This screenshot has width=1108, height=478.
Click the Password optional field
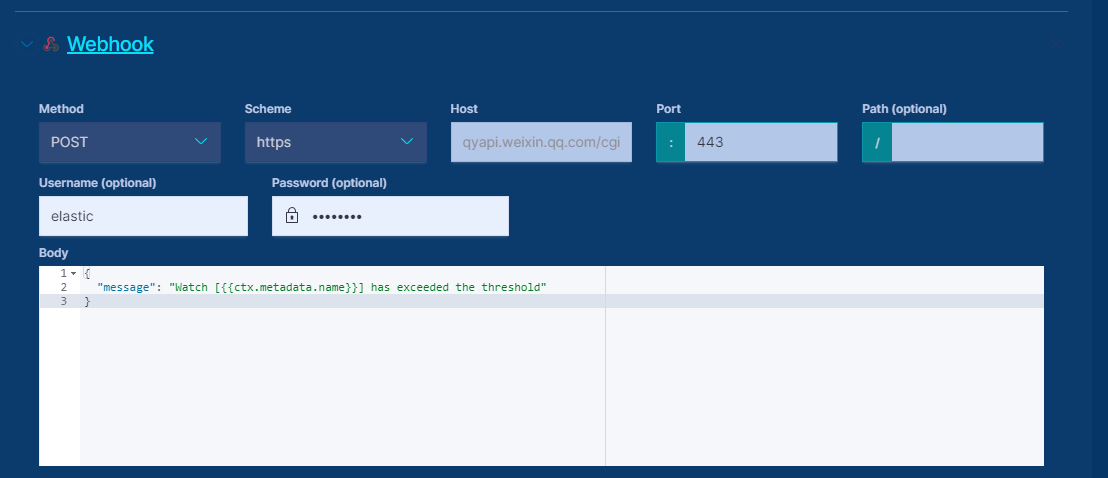tap(390, 216)
